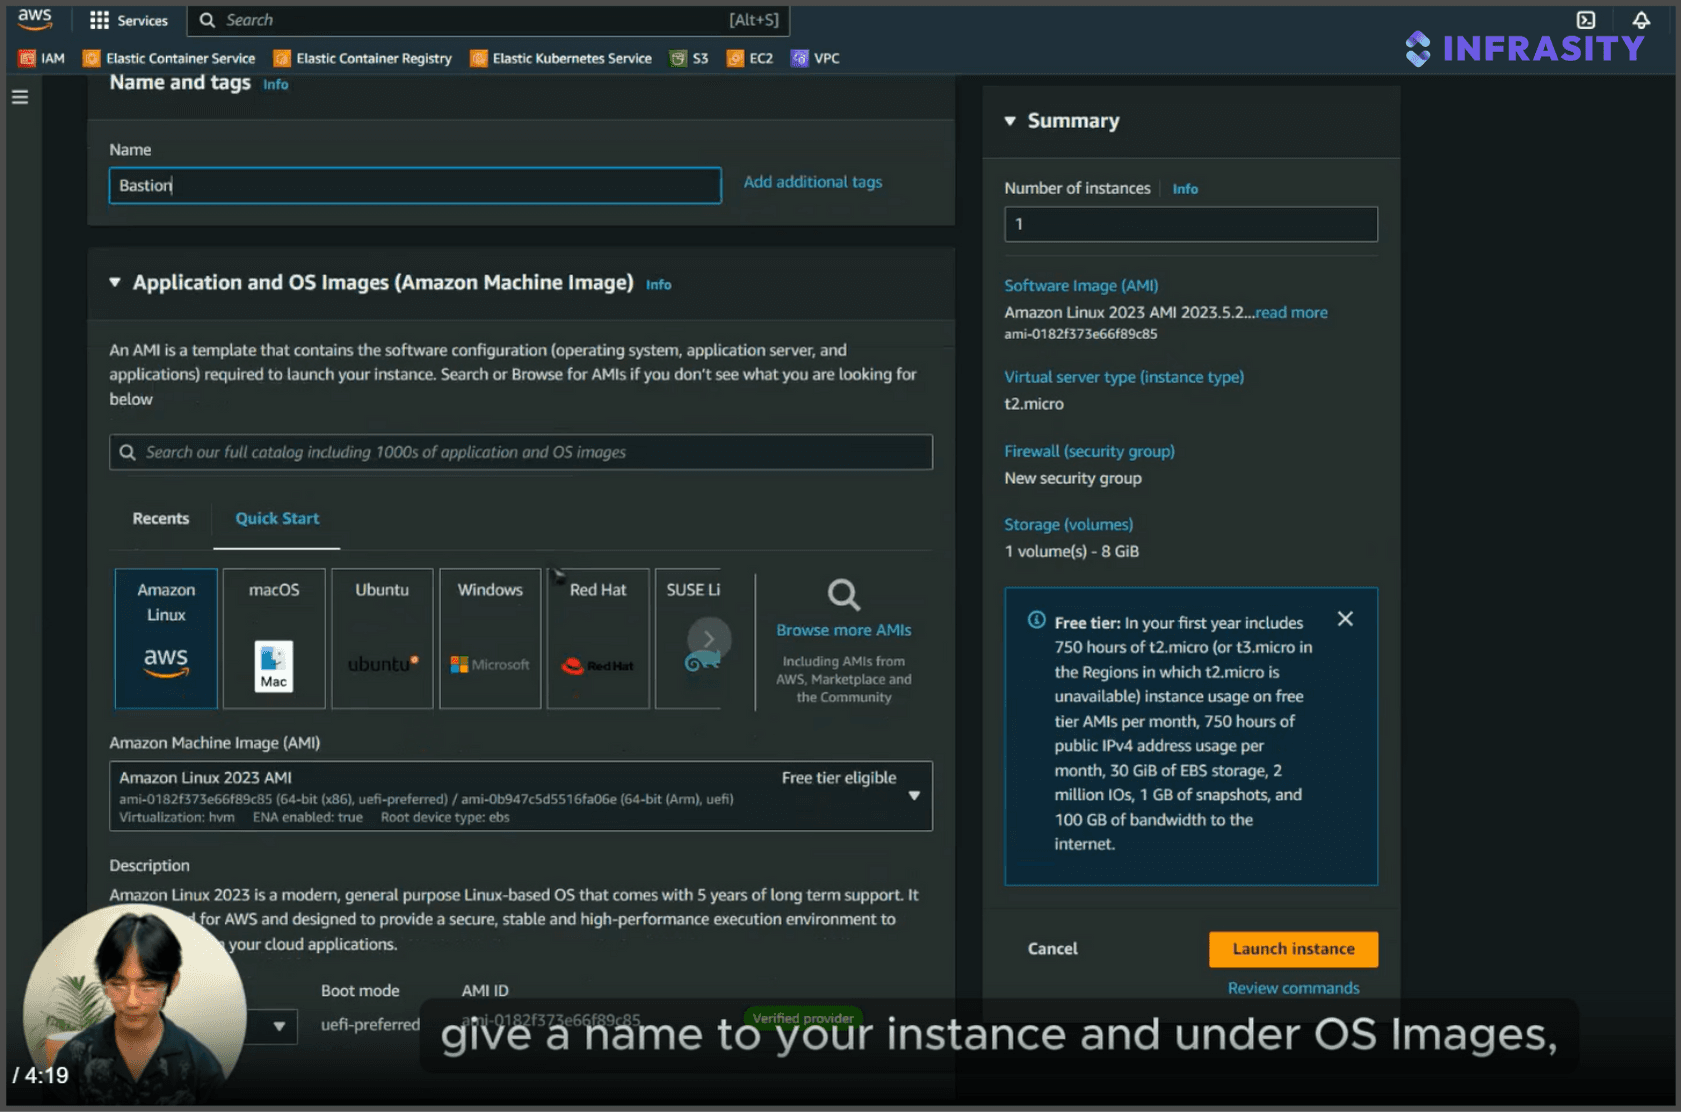Open the notifications bell
This screenshot has width=1684, height=1112.
click(x=1642, y=20)
